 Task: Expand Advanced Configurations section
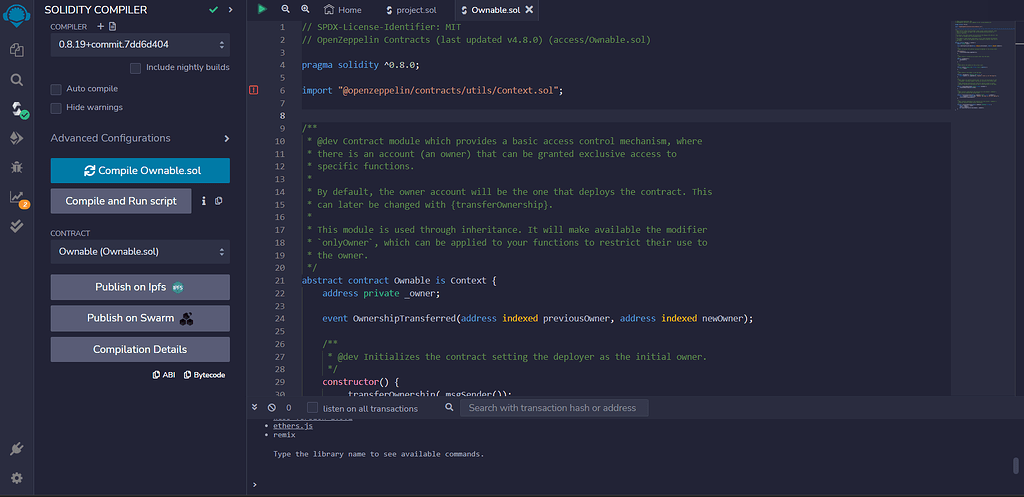tap(140, 138)
